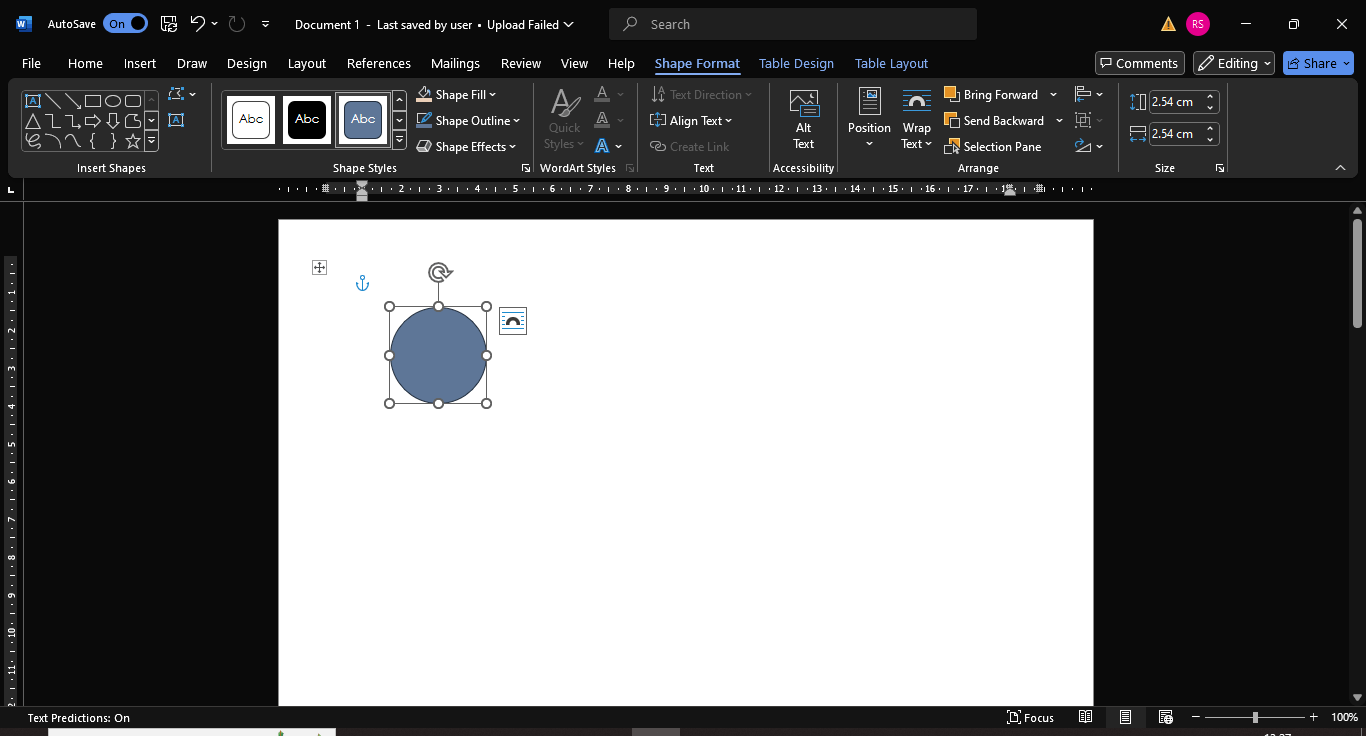Image resolution: width=1366 pixels, height=736 pixels.
Task: Click the Share button
Action: (1318, 63)
